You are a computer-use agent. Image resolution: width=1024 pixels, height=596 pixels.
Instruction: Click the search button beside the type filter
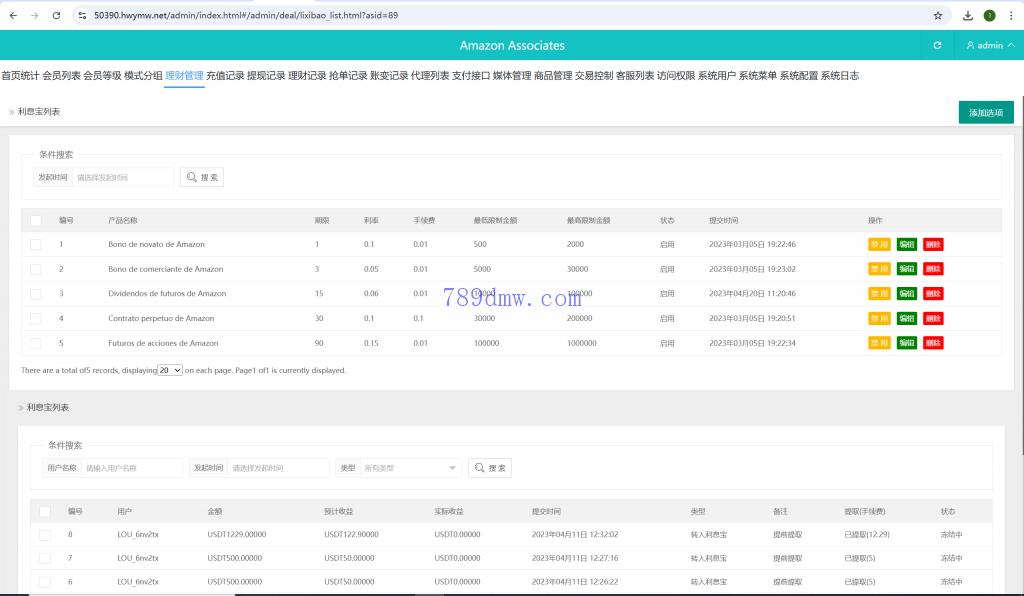click(490, 467)
